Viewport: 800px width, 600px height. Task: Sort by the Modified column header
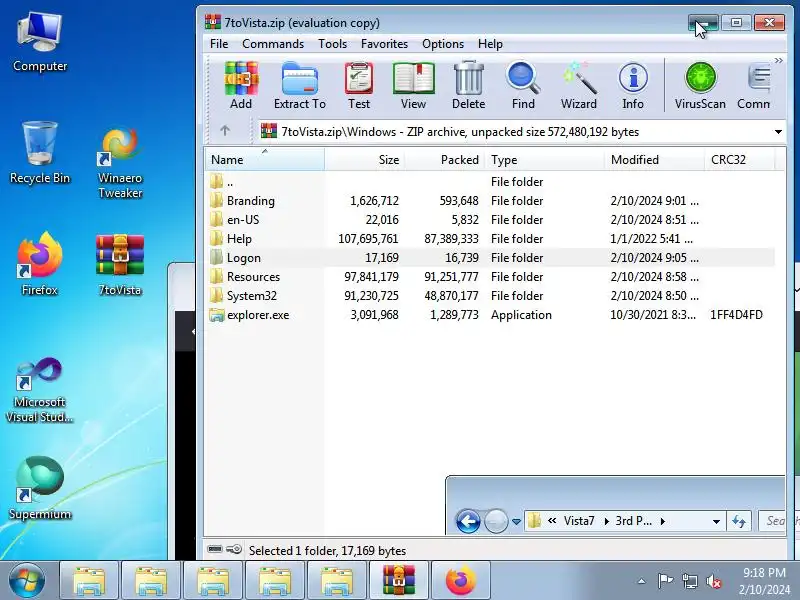pyautogui.click(x=654, y=160)
